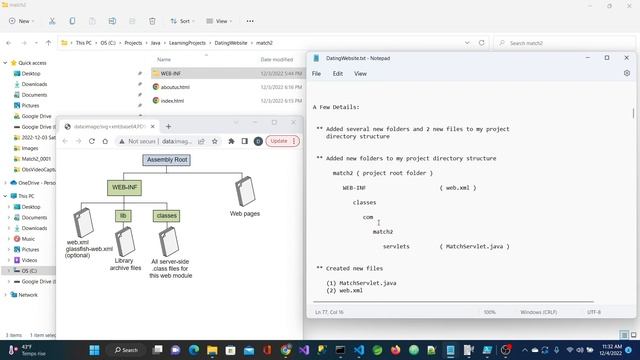
Task: Open a new browser tab with plus
Action: click(x=168, y=127)
